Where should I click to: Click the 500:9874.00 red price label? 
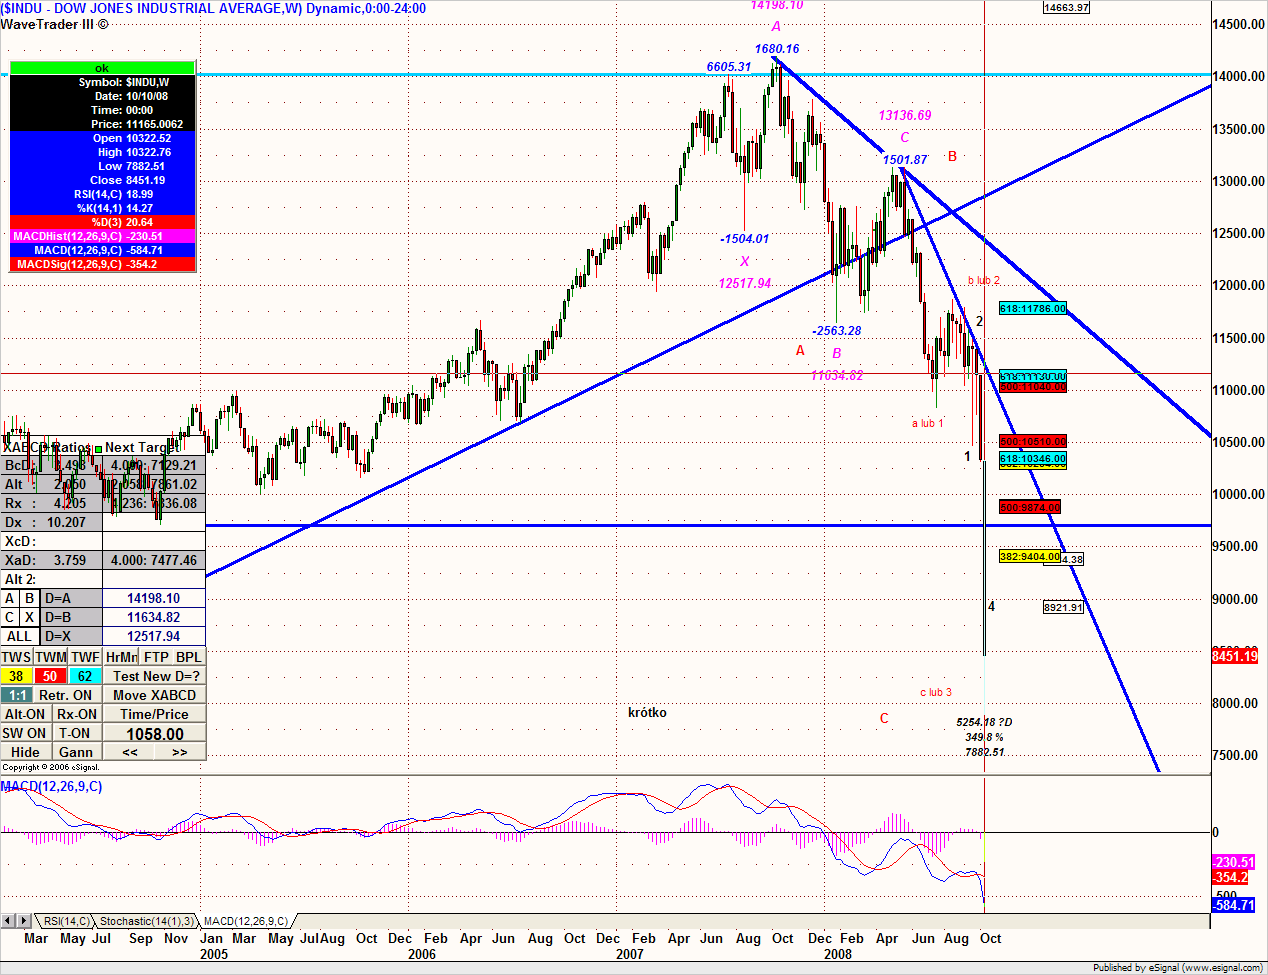point(1030,508)
